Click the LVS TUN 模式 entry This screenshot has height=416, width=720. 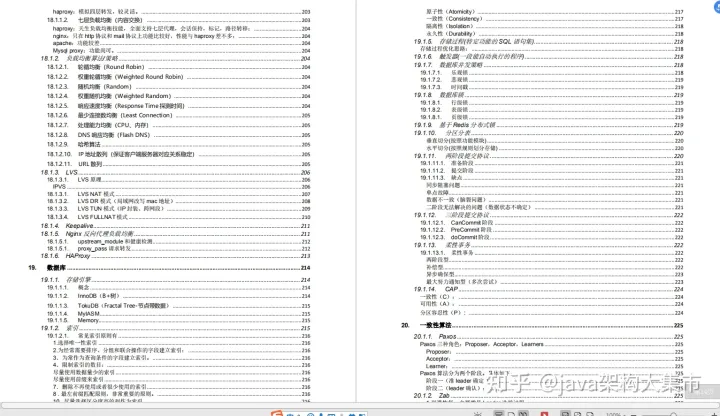pos(179,208)
